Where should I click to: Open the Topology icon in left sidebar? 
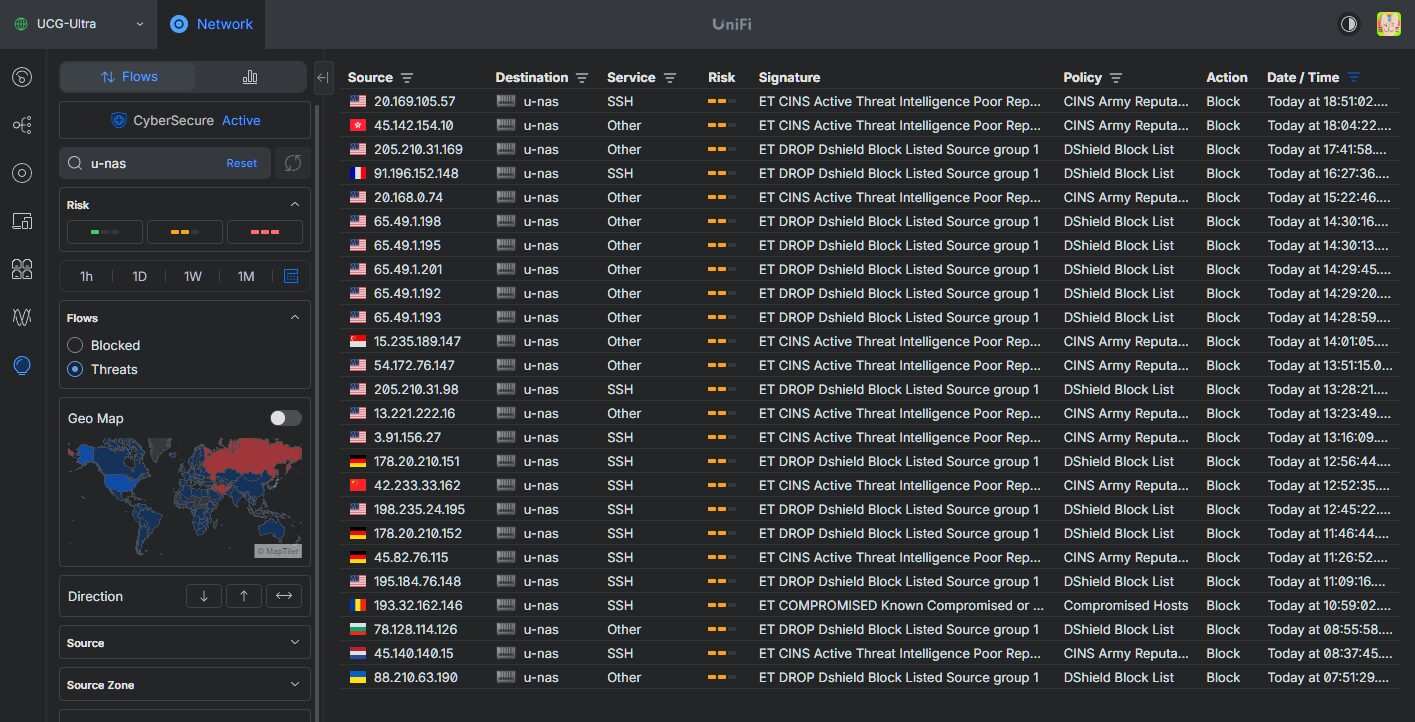[x=22, y=125]
